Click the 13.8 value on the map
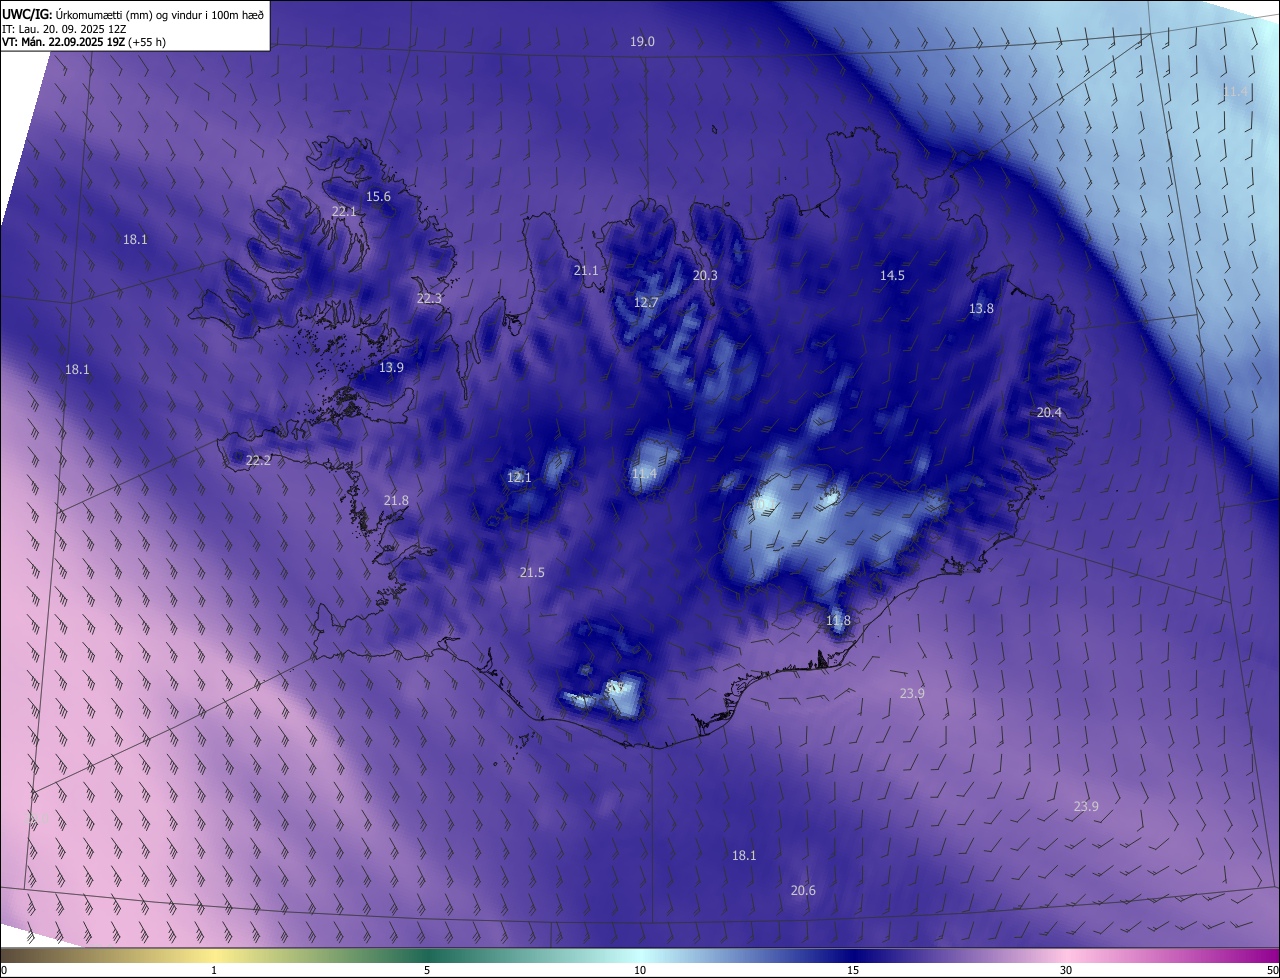 (981, 308)
